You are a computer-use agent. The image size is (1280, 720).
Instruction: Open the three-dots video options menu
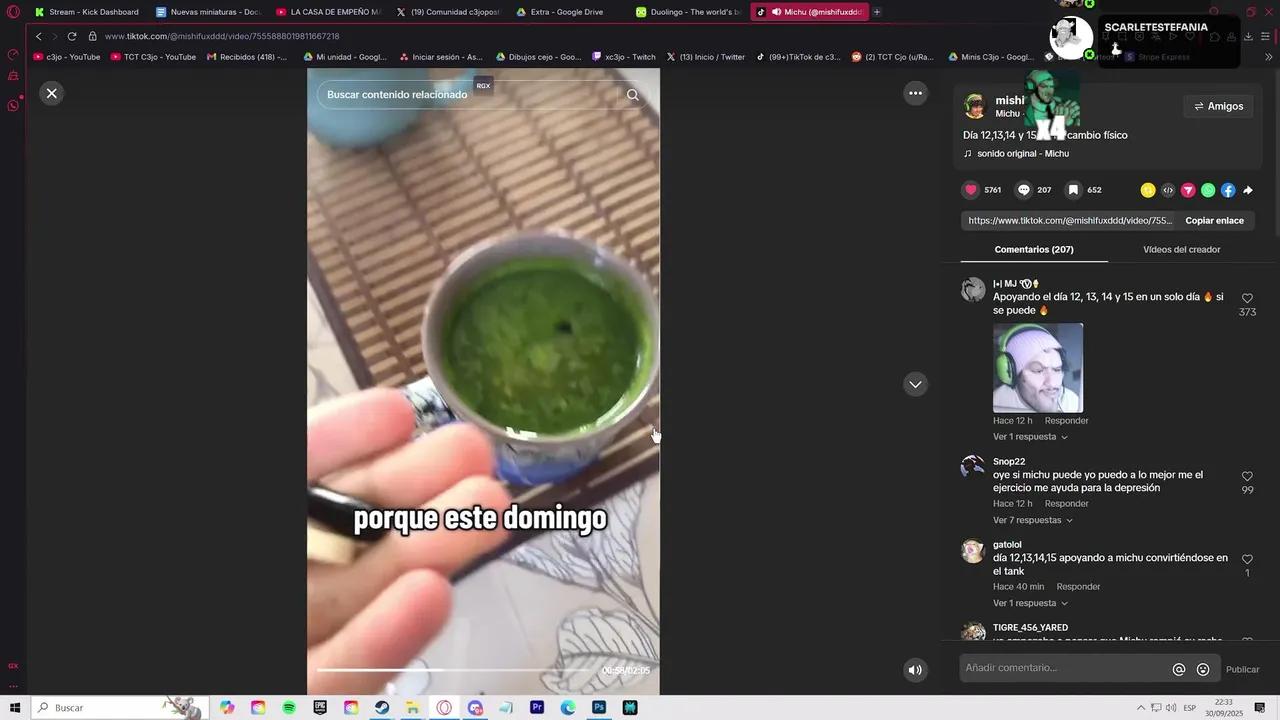[x=915, y=93]
